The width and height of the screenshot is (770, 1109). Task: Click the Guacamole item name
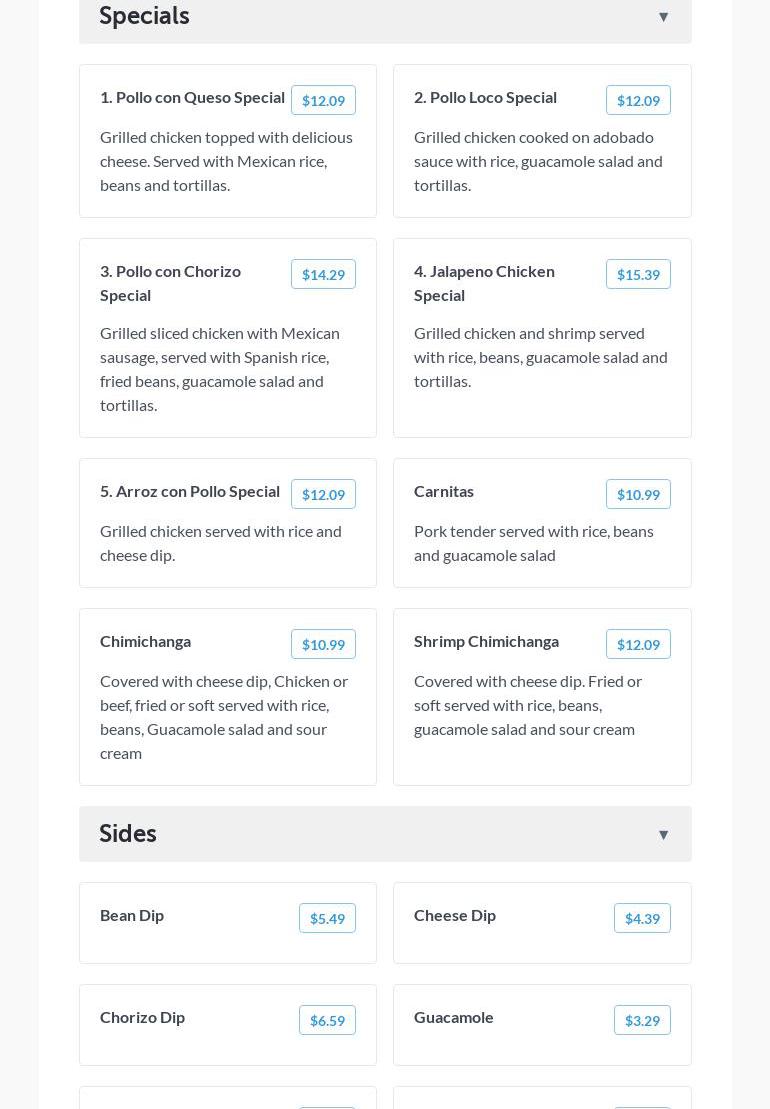point(454,1017)
